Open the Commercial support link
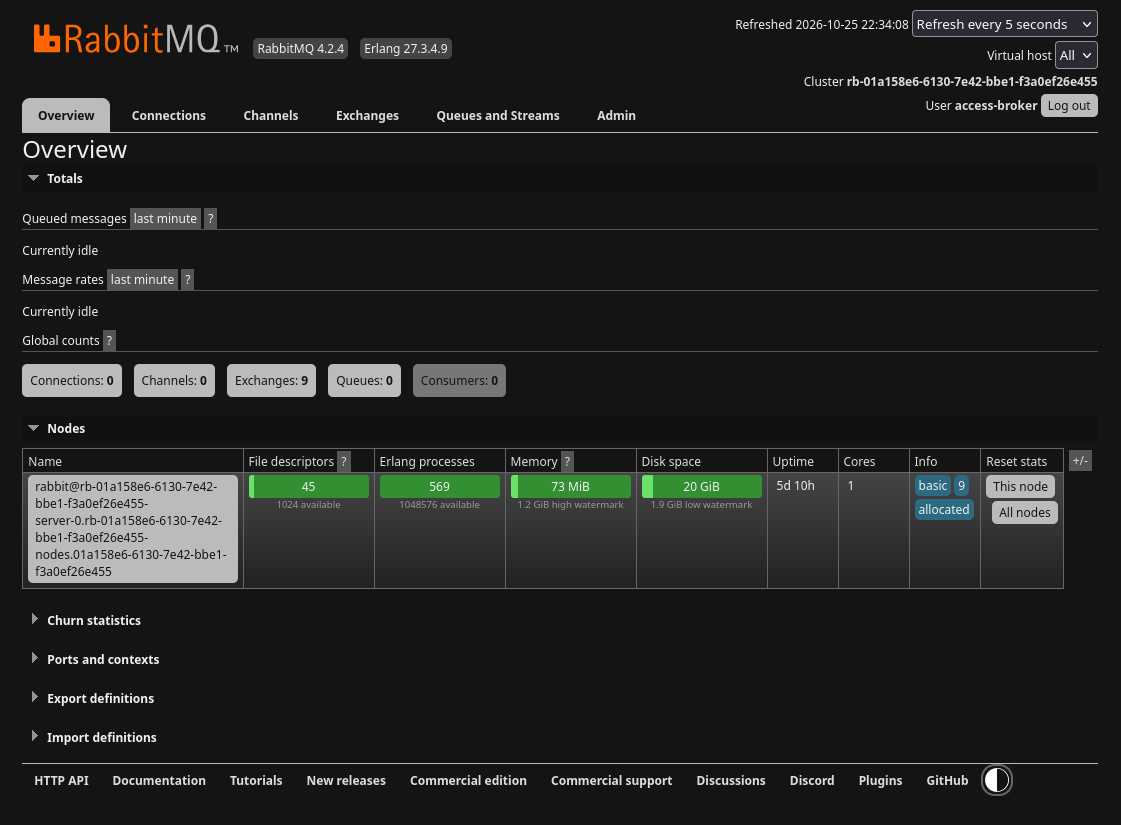The height and width of the screenshot is (825, 1121). click(611, 780)
